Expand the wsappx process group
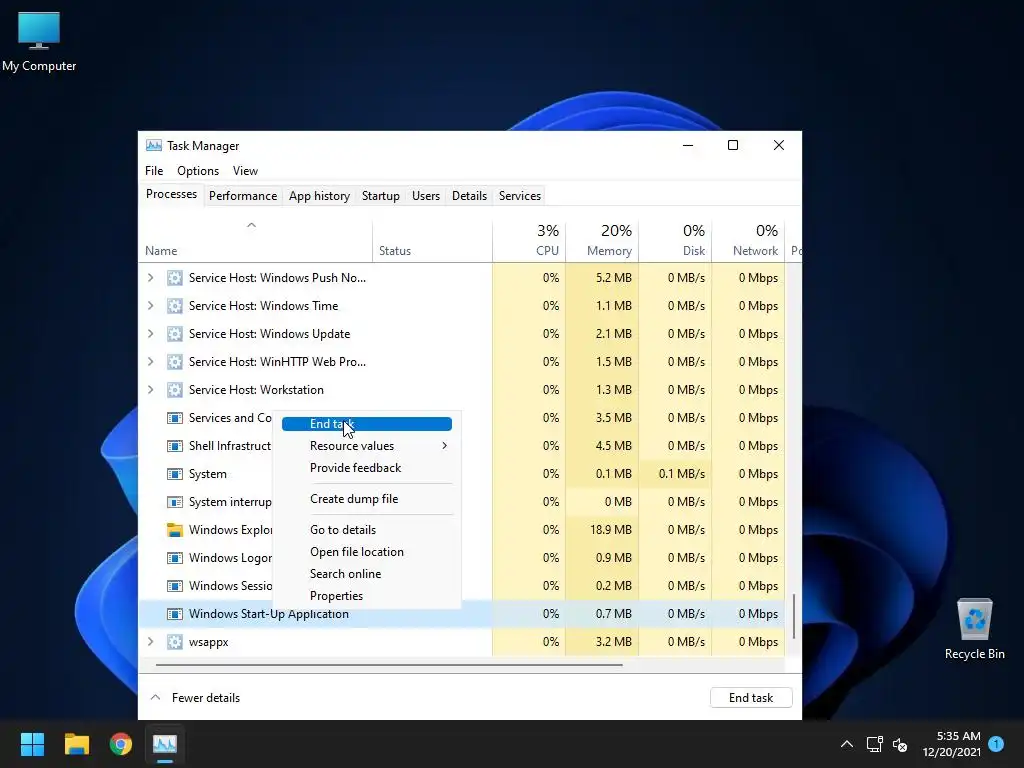The height and width of the screenshot is (768, 1024). pos(151,642)
